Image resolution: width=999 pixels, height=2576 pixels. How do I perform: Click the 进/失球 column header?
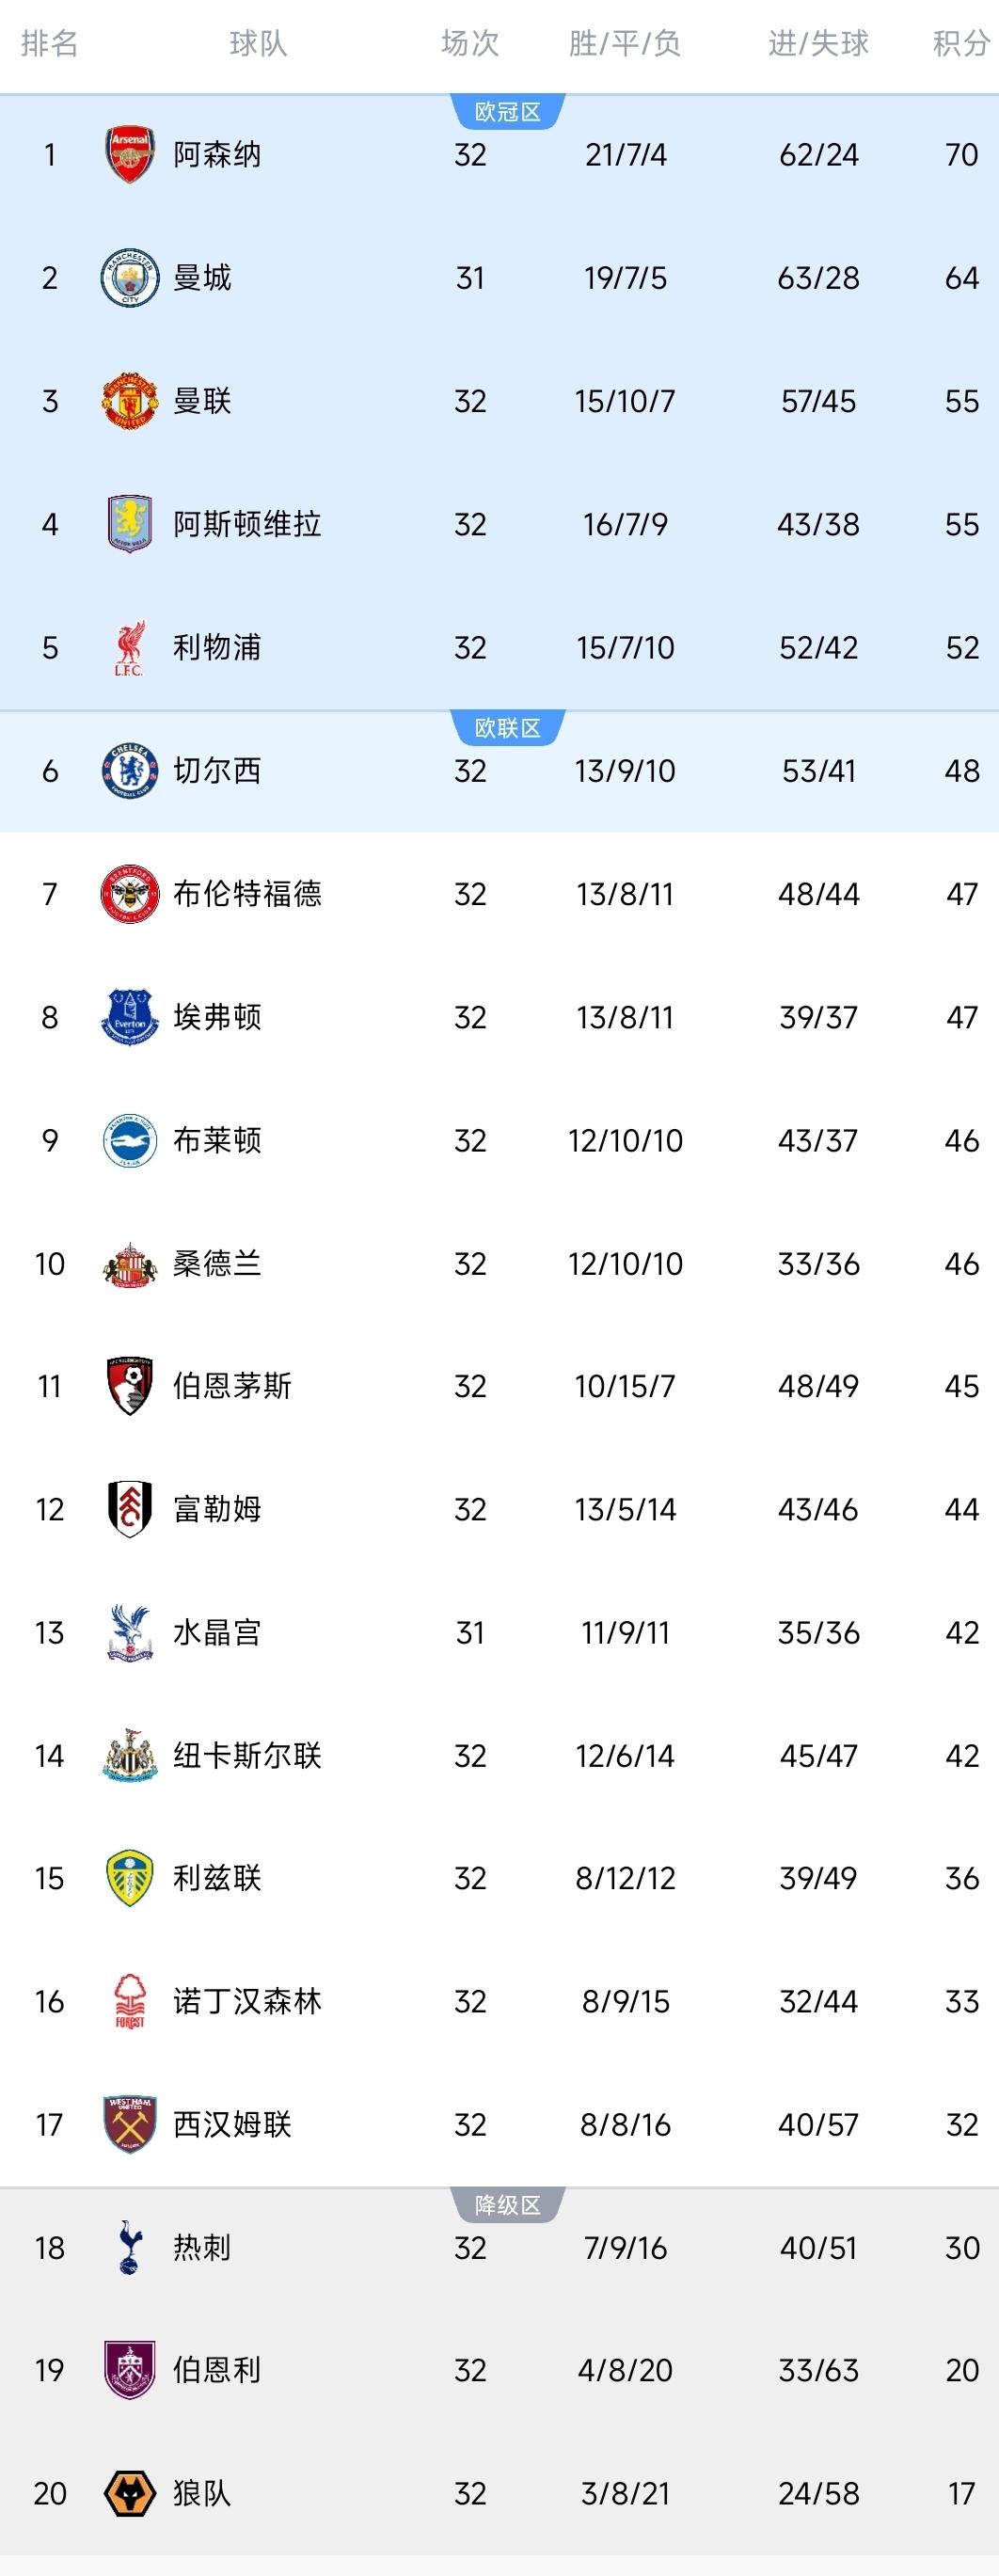click(818, 43)
